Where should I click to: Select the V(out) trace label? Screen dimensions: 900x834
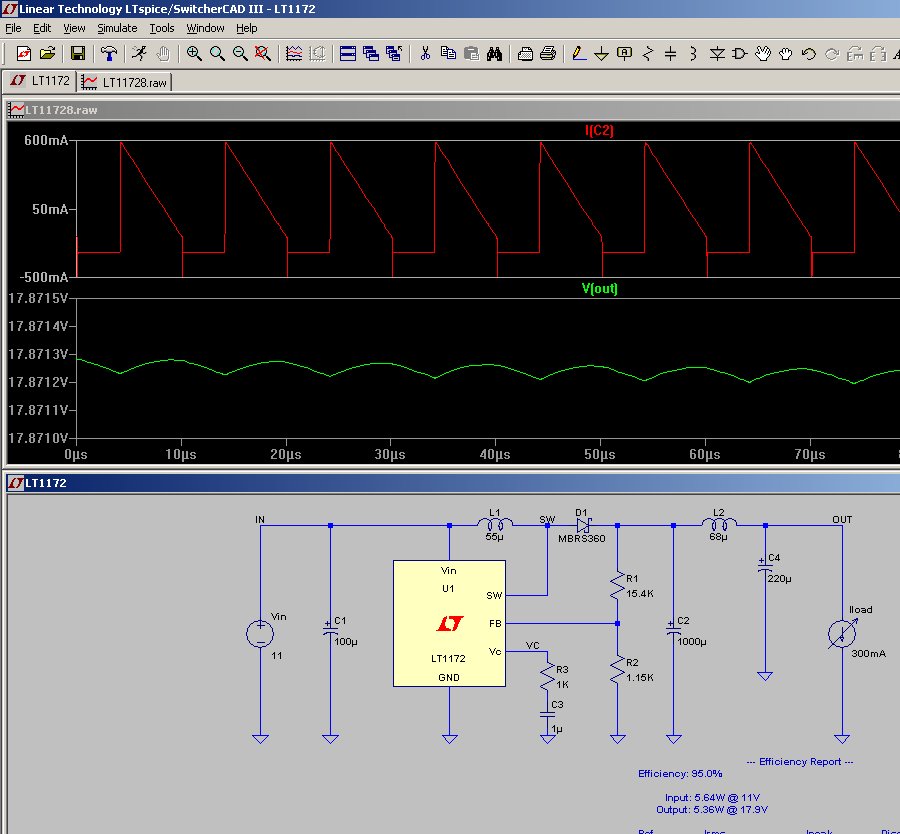[x=599, y=288]
